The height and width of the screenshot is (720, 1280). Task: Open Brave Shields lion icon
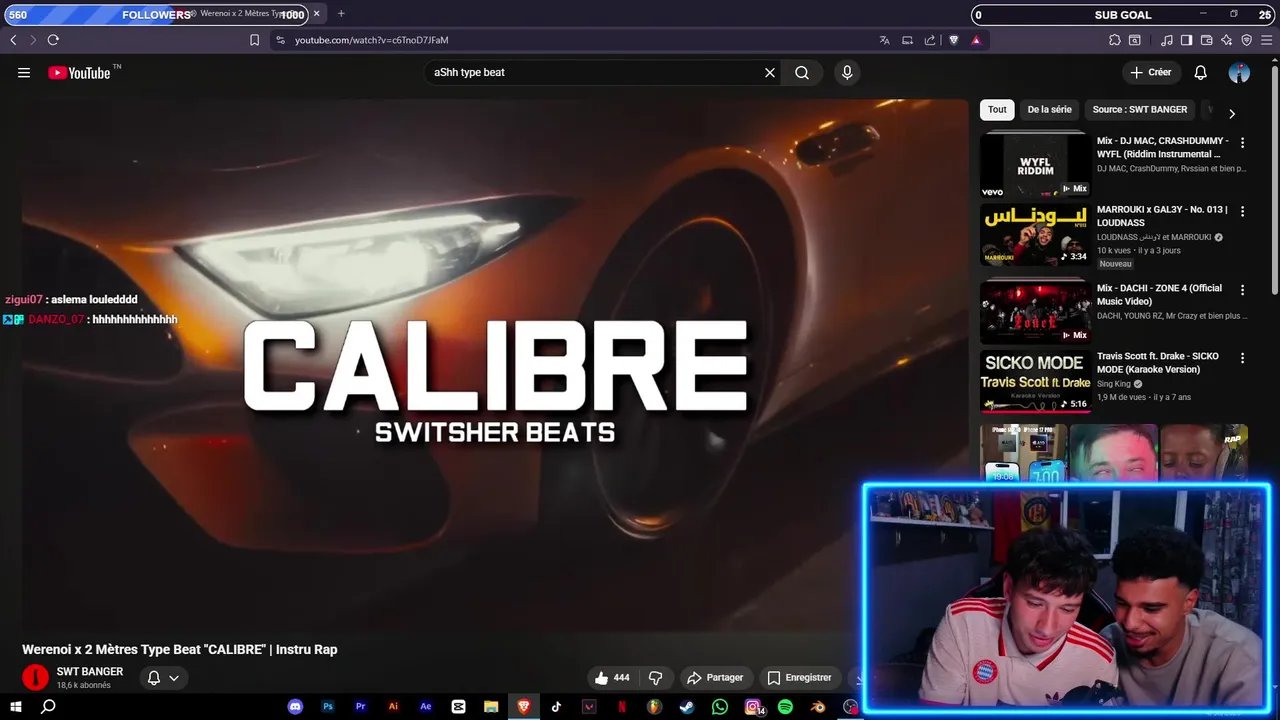pos(953,40)
